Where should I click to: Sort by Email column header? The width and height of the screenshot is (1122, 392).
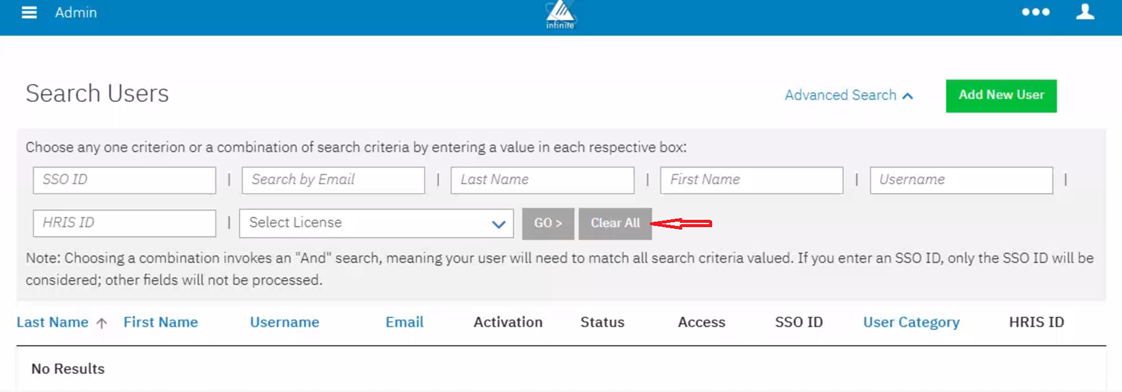[404, 323]
